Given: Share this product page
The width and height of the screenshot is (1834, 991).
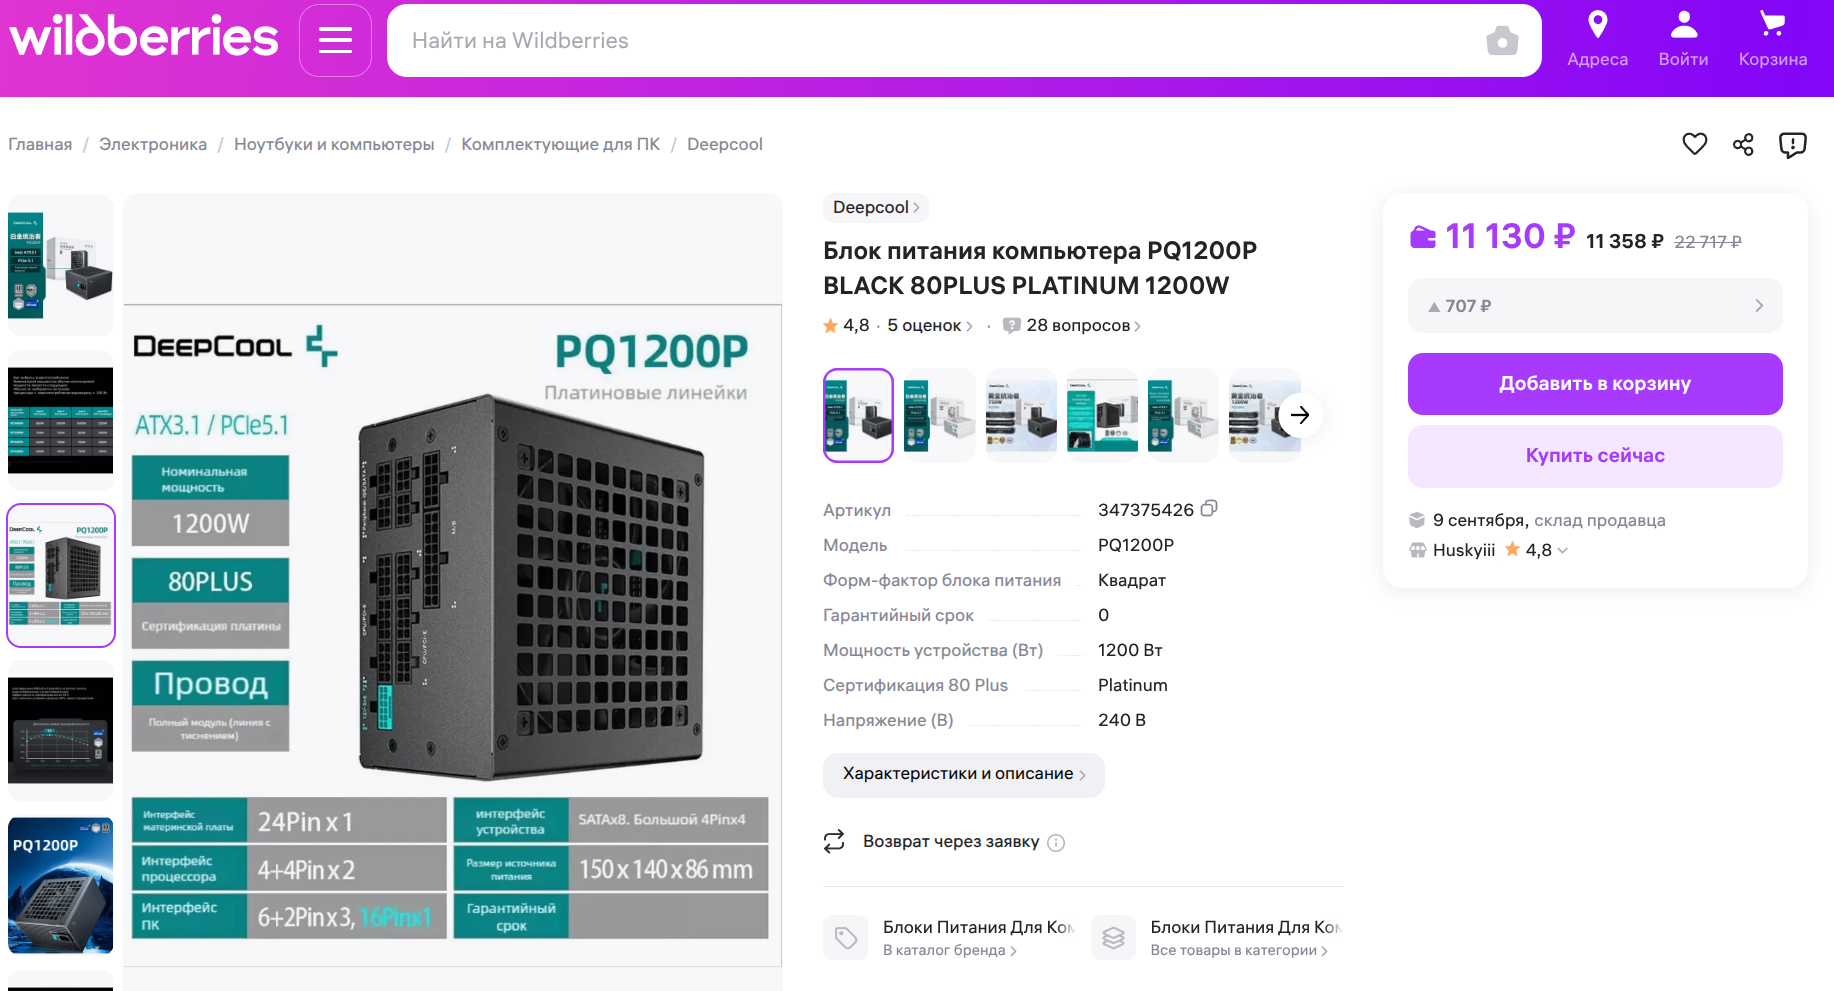Looking at the screenshot, I should click(x=1743, y=144).
